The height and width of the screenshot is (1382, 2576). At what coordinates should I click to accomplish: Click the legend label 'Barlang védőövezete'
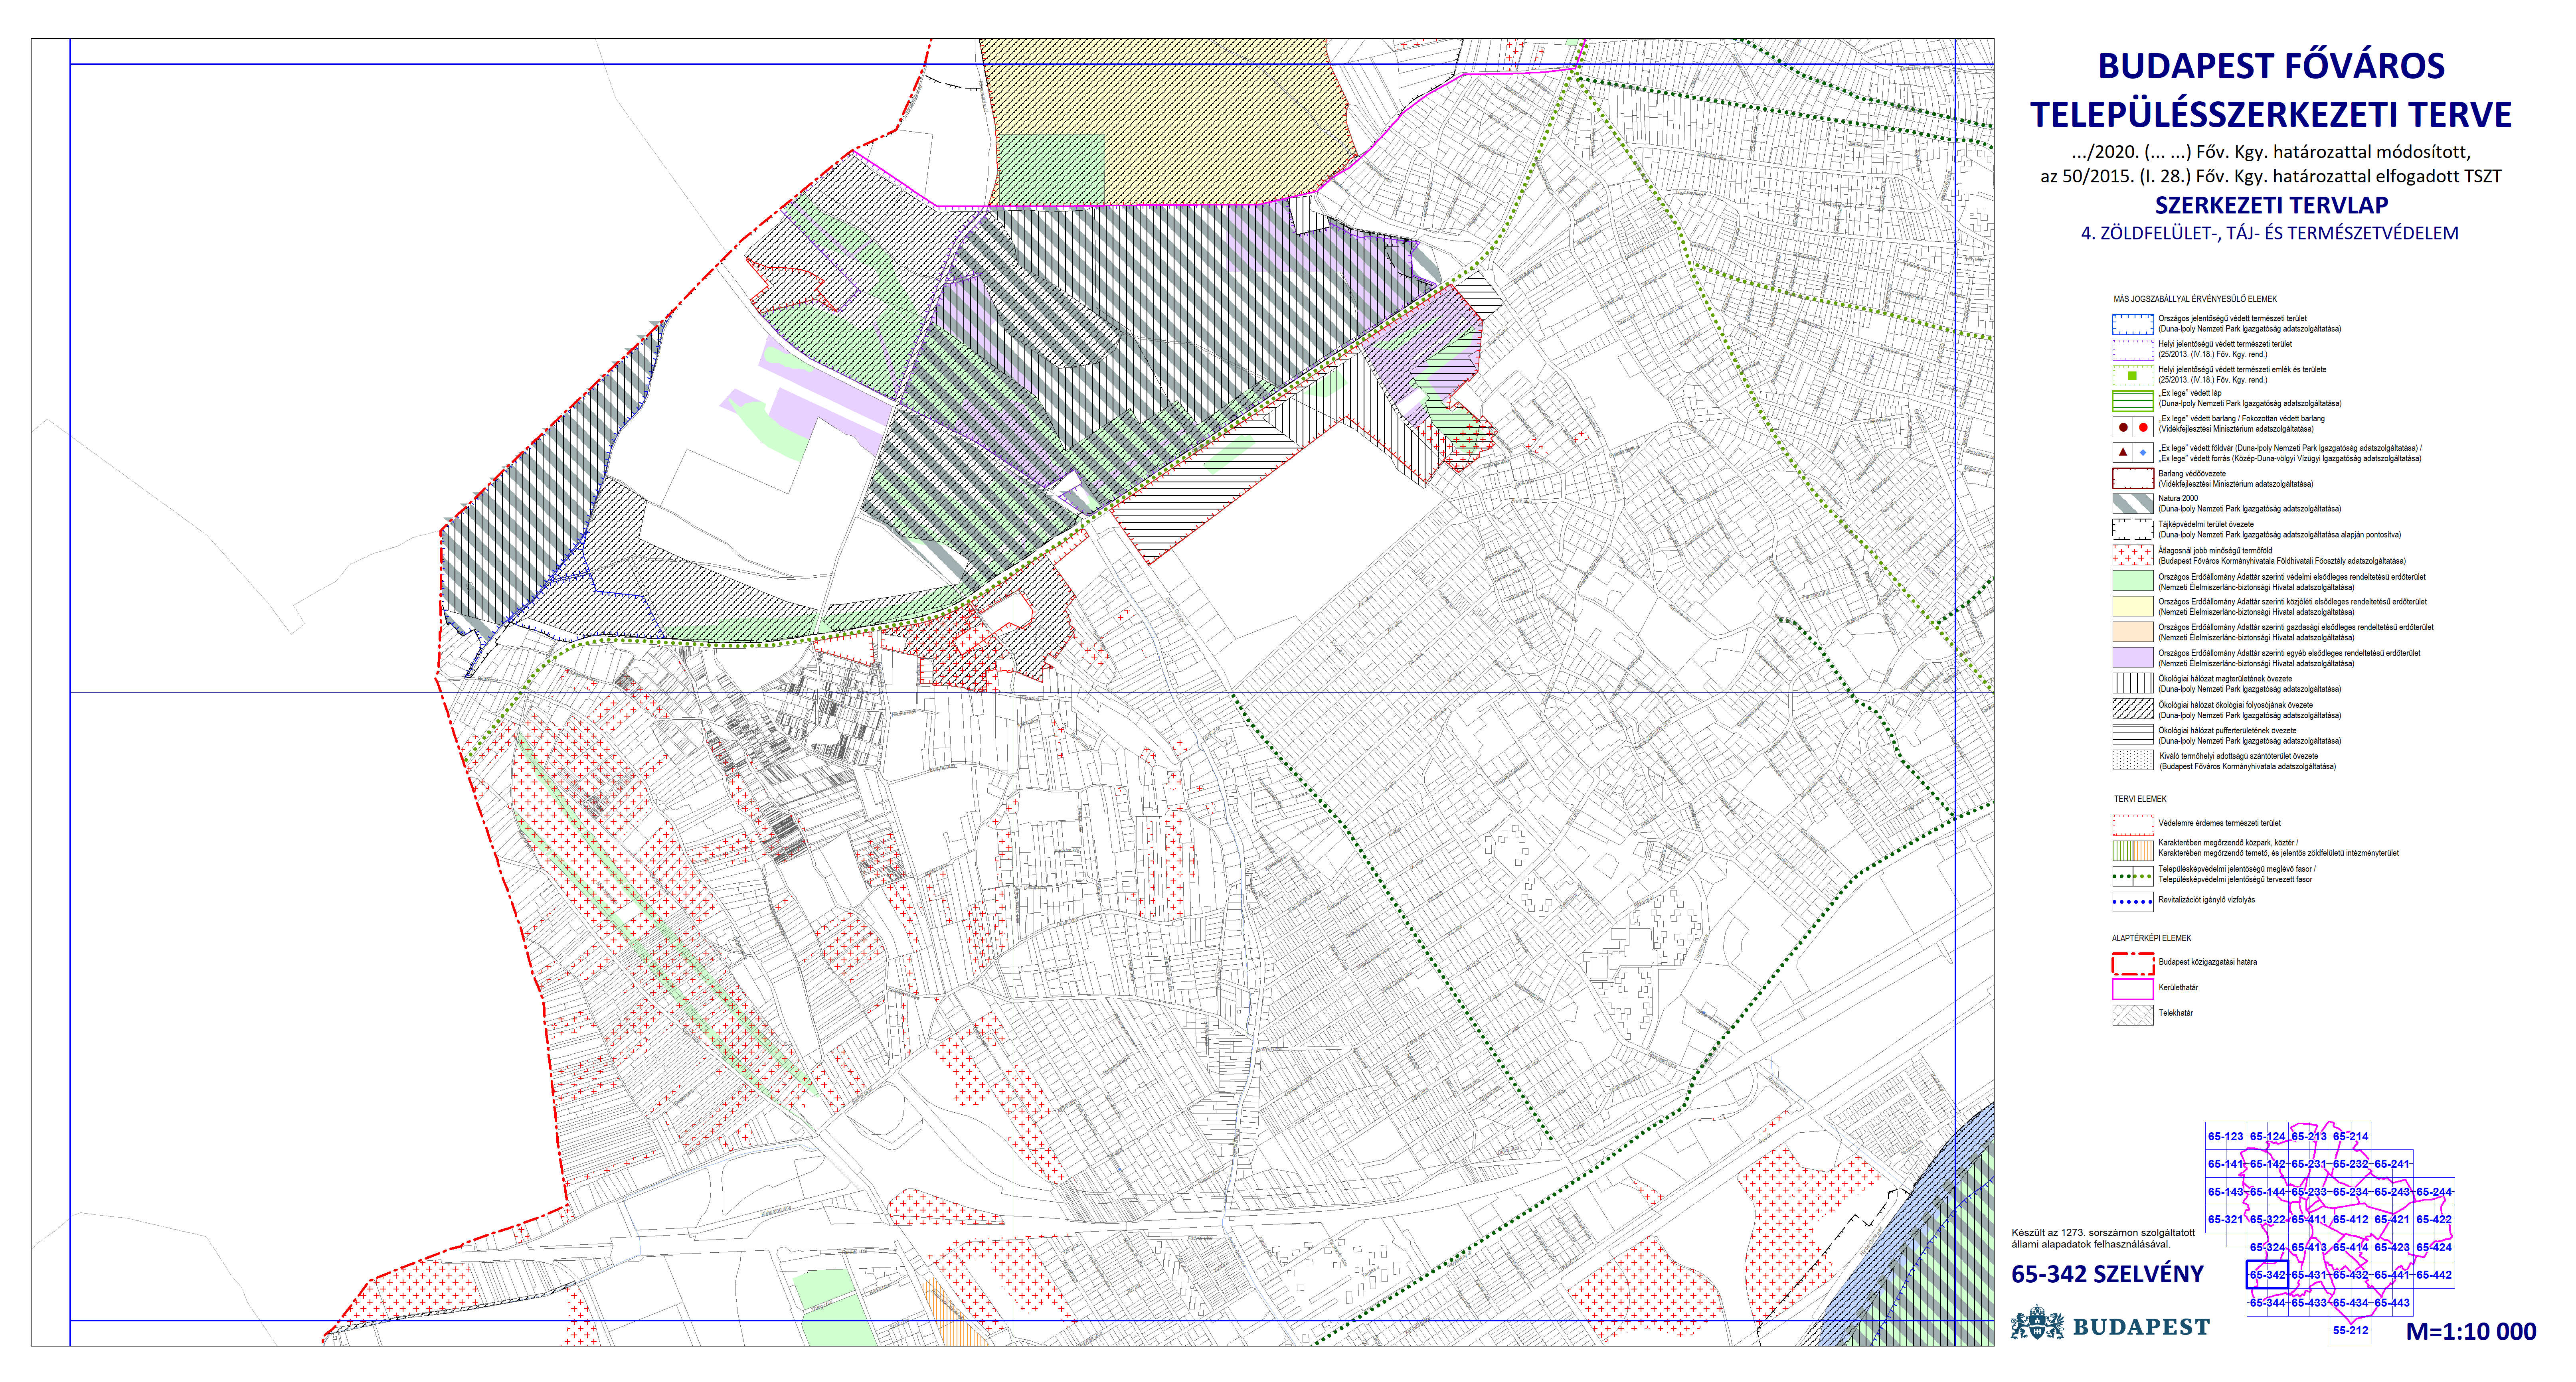pos(2192,473)
